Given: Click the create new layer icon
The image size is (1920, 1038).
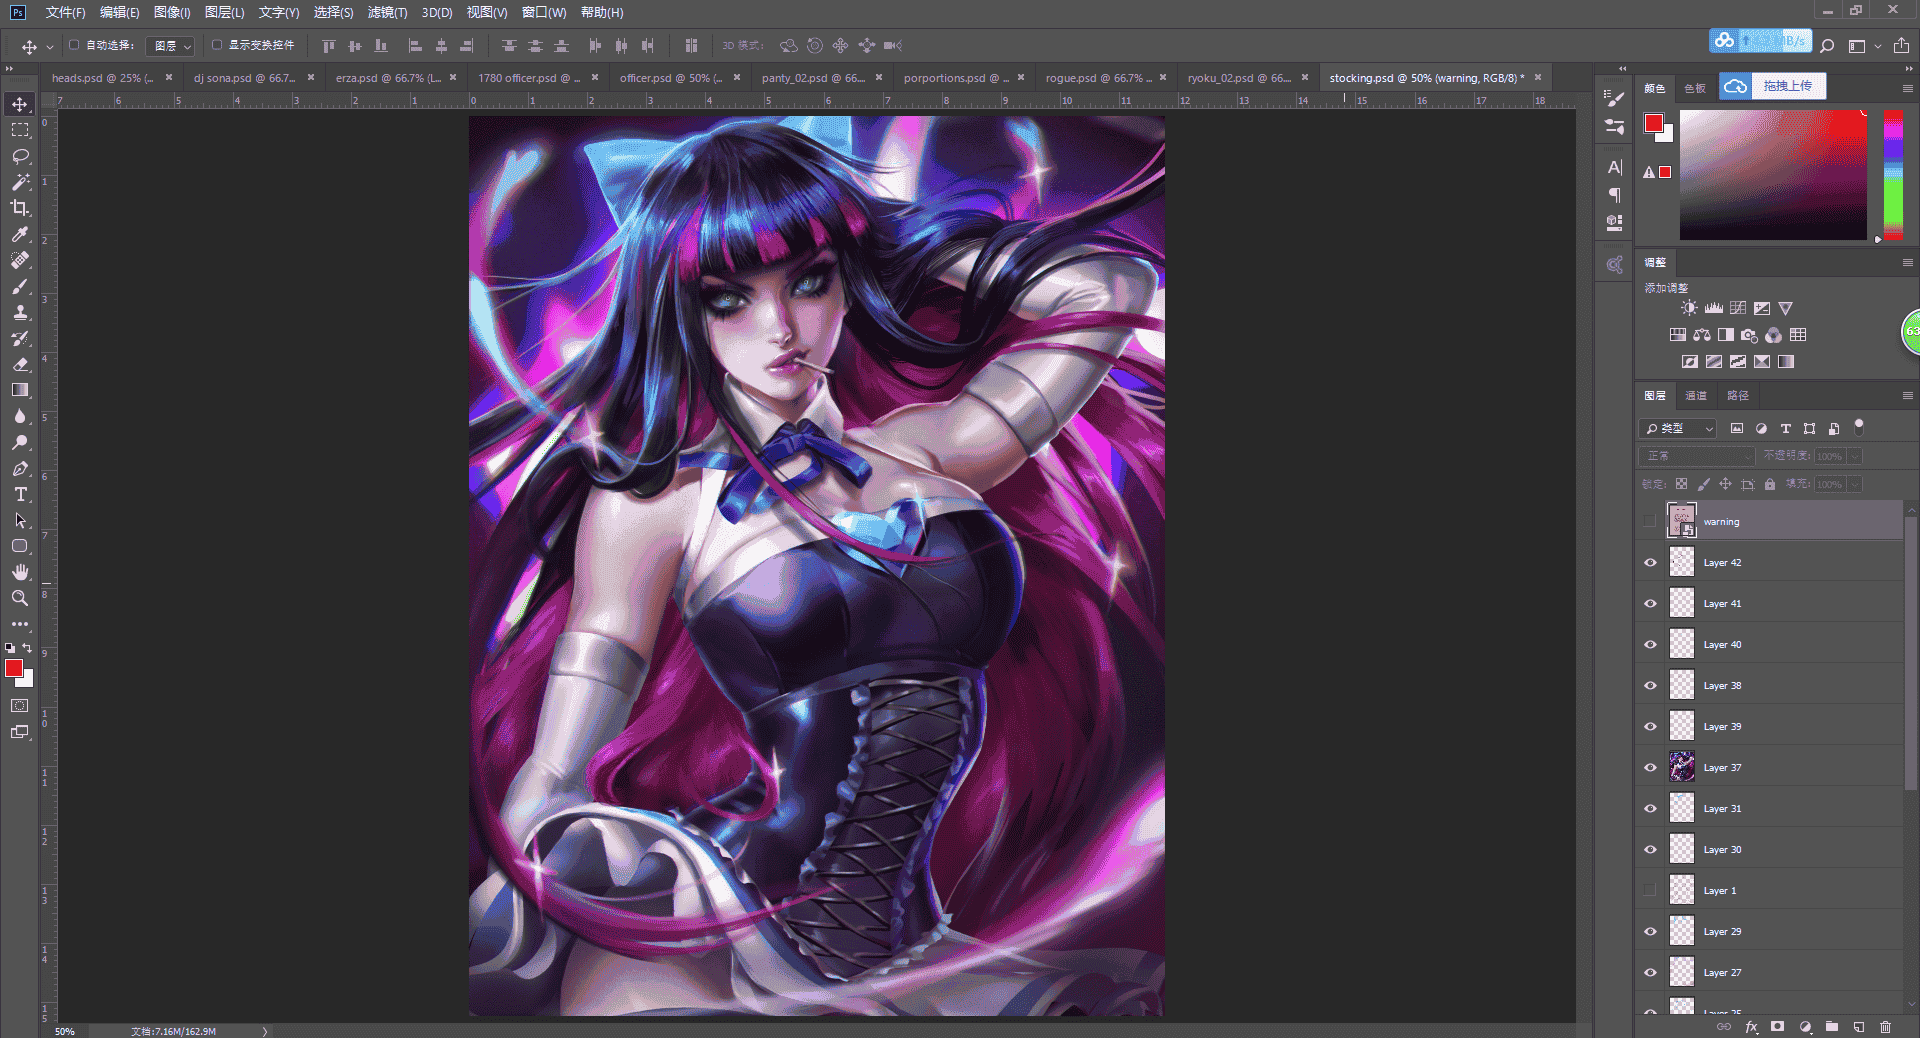Looking at the screenshot, I should click(x=1858, y=1027).
